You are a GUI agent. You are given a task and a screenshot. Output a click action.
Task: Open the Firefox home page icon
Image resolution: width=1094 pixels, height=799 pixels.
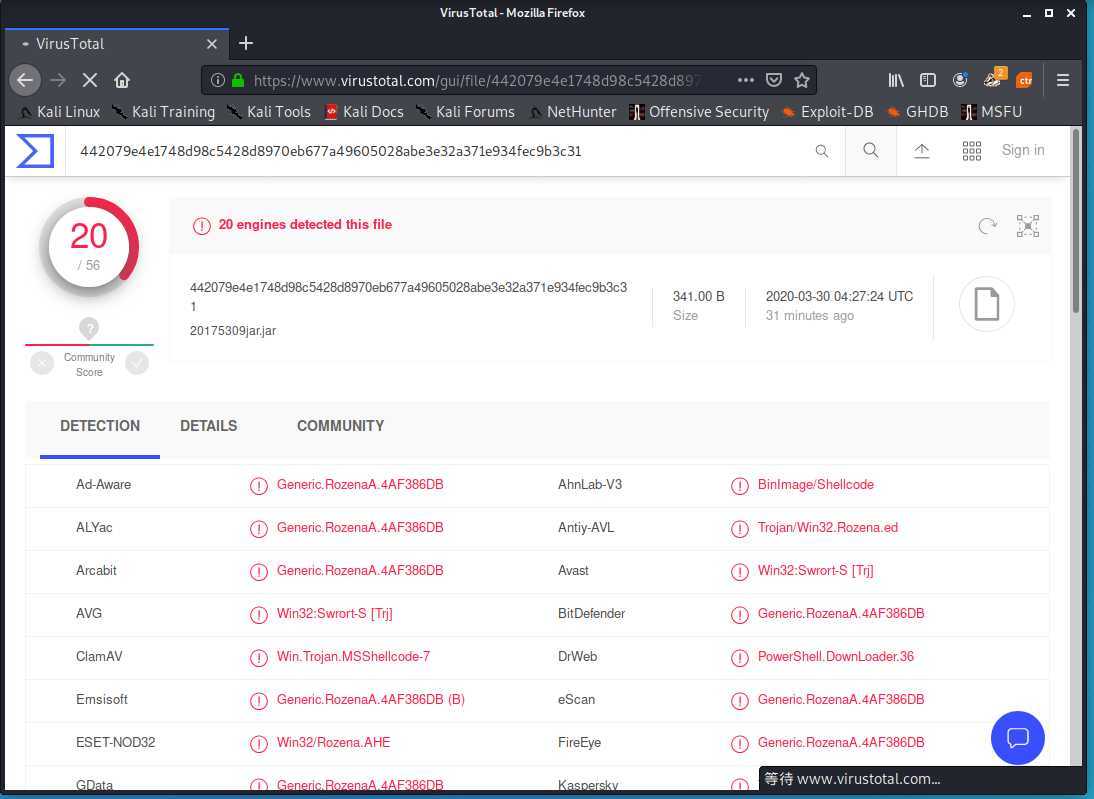[122, 80]
